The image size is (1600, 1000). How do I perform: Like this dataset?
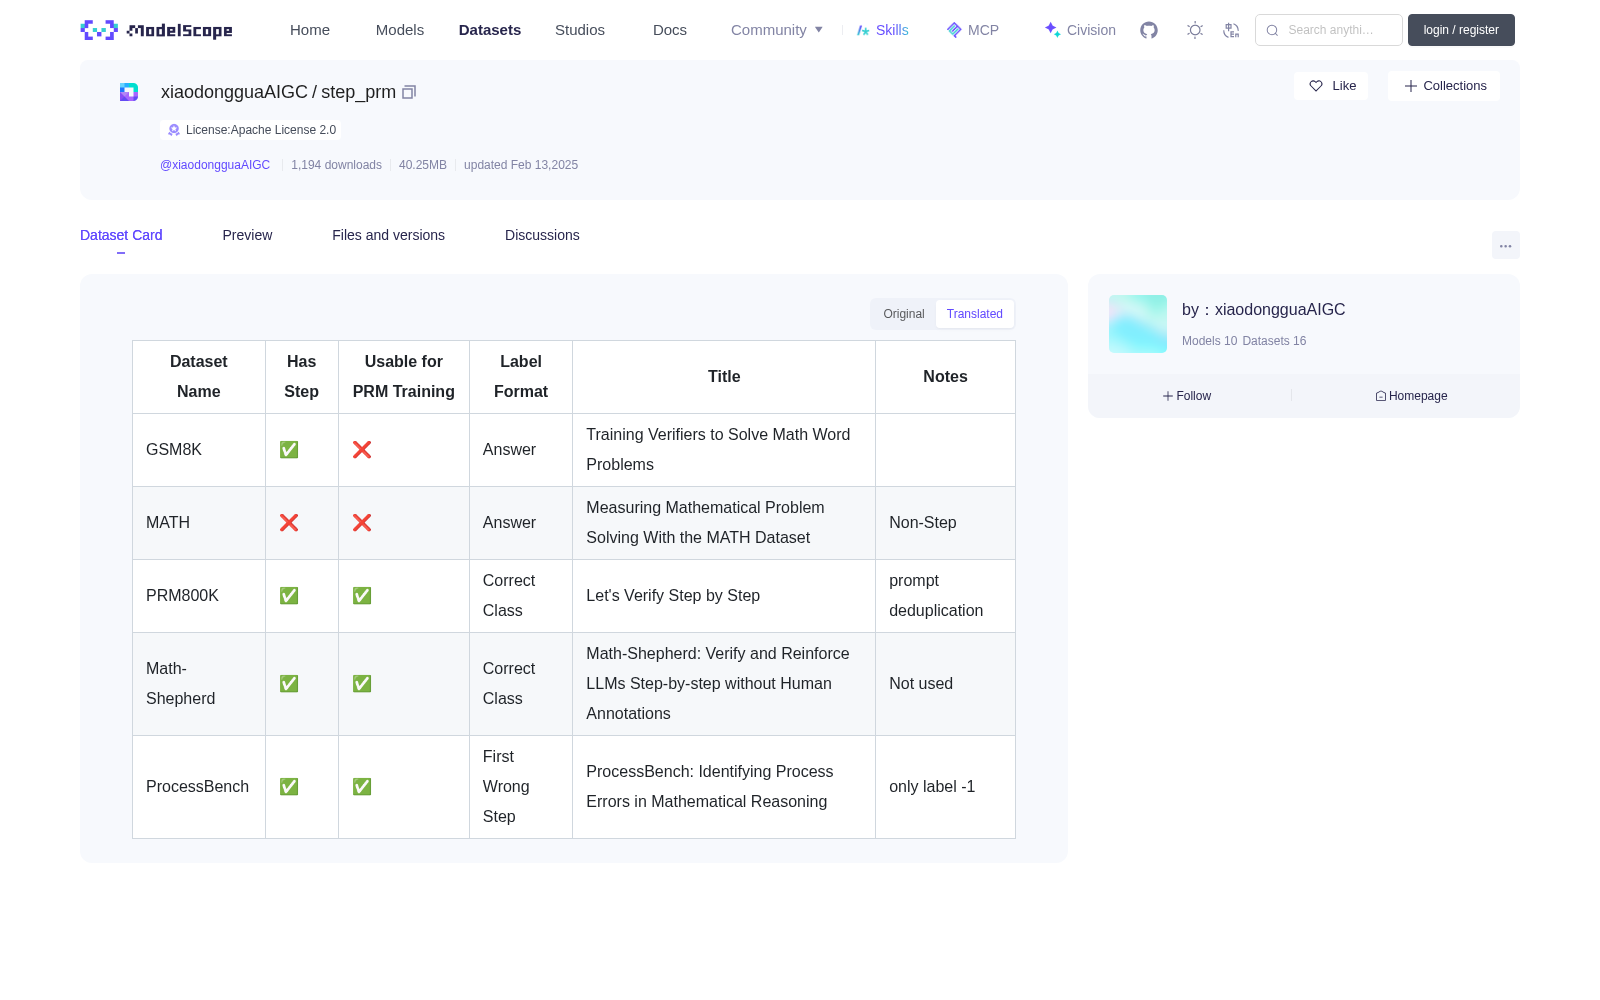tap(1331, 86)
